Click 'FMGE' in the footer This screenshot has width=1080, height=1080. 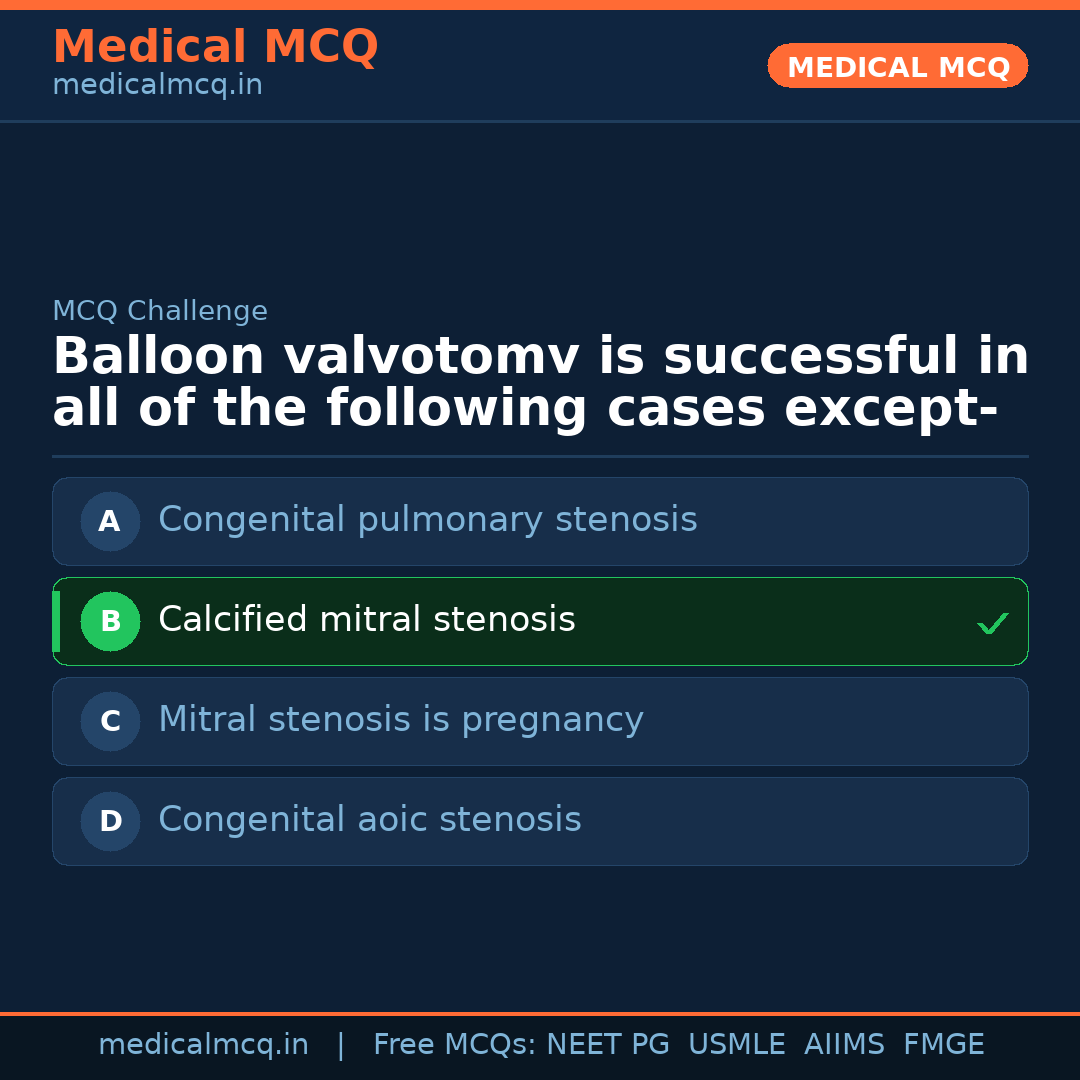click(943, 1045)
